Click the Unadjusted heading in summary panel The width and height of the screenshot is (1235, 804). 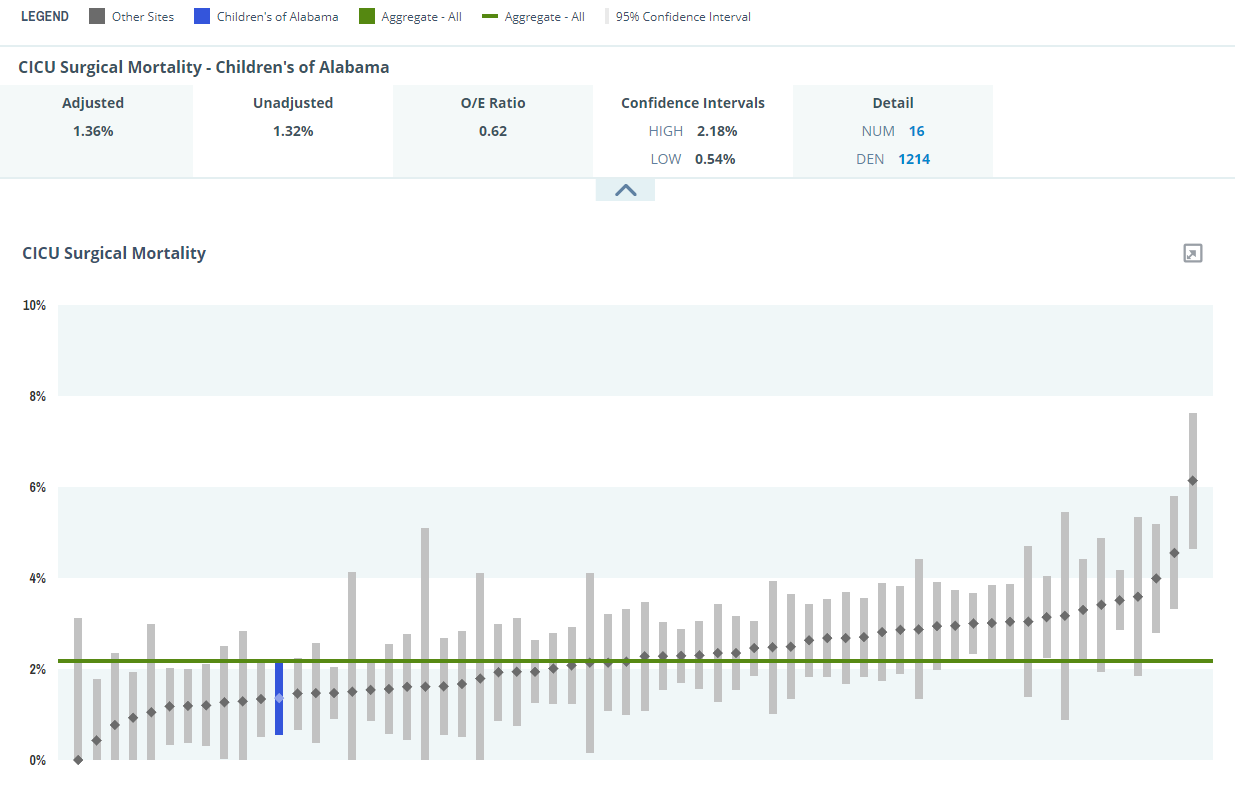pos(293,103)
